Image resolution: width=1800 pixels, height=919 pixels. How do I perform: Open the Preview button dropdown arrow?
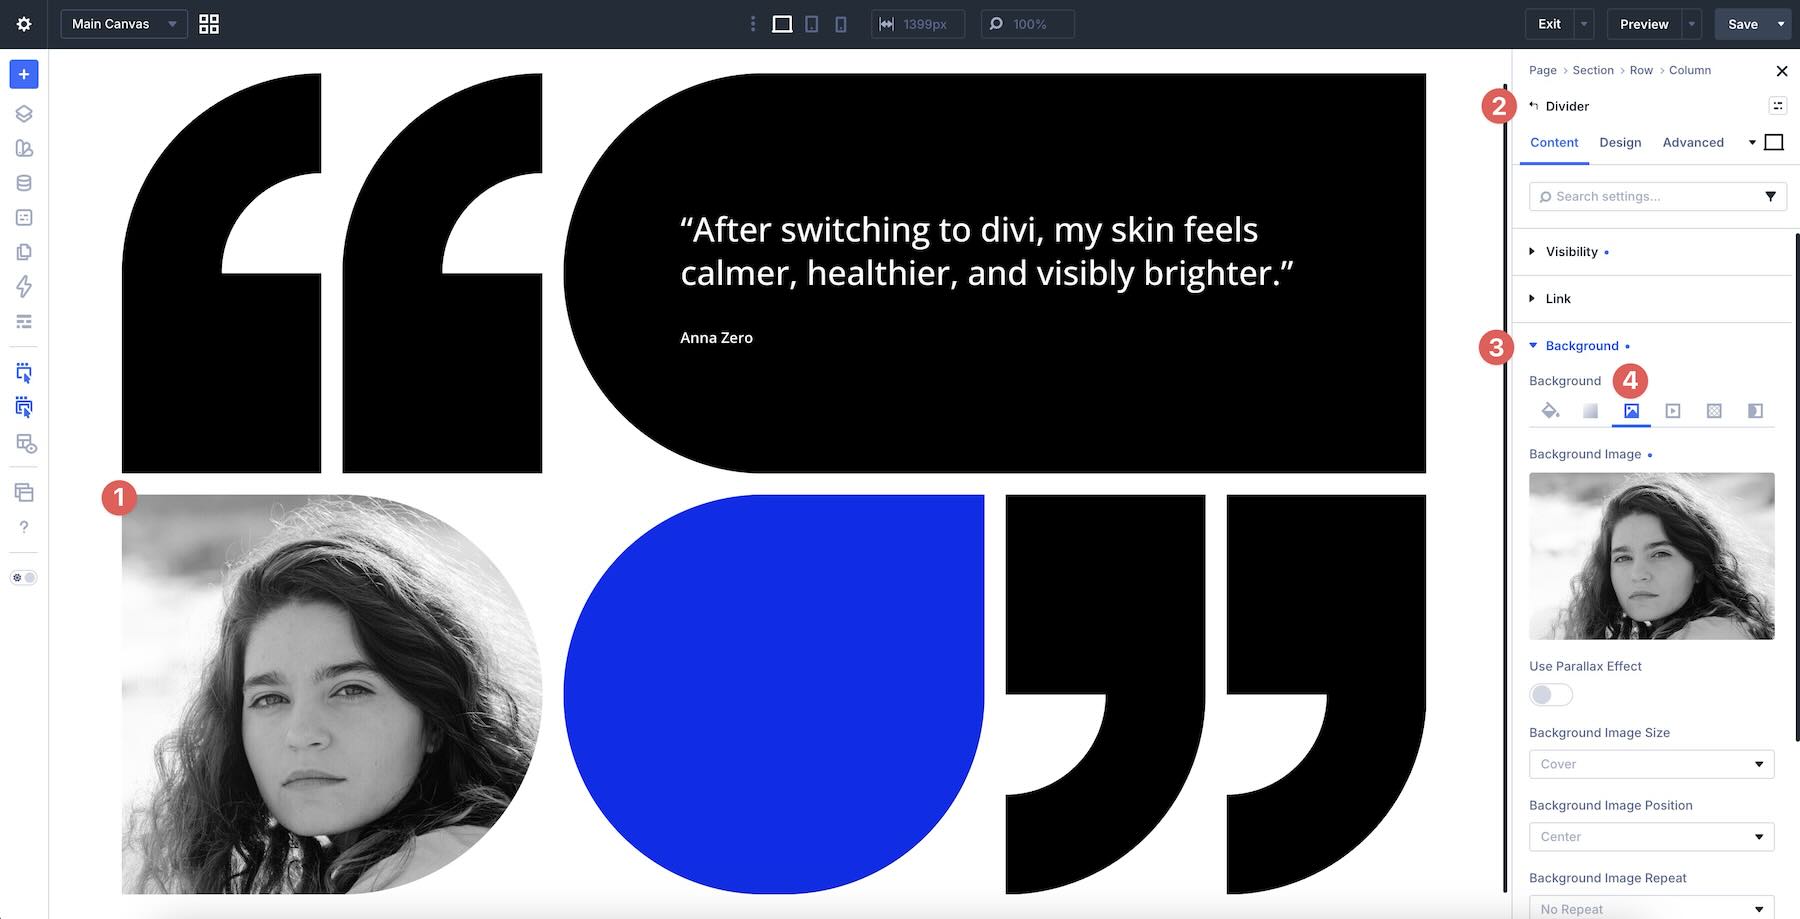(1691, 24)
